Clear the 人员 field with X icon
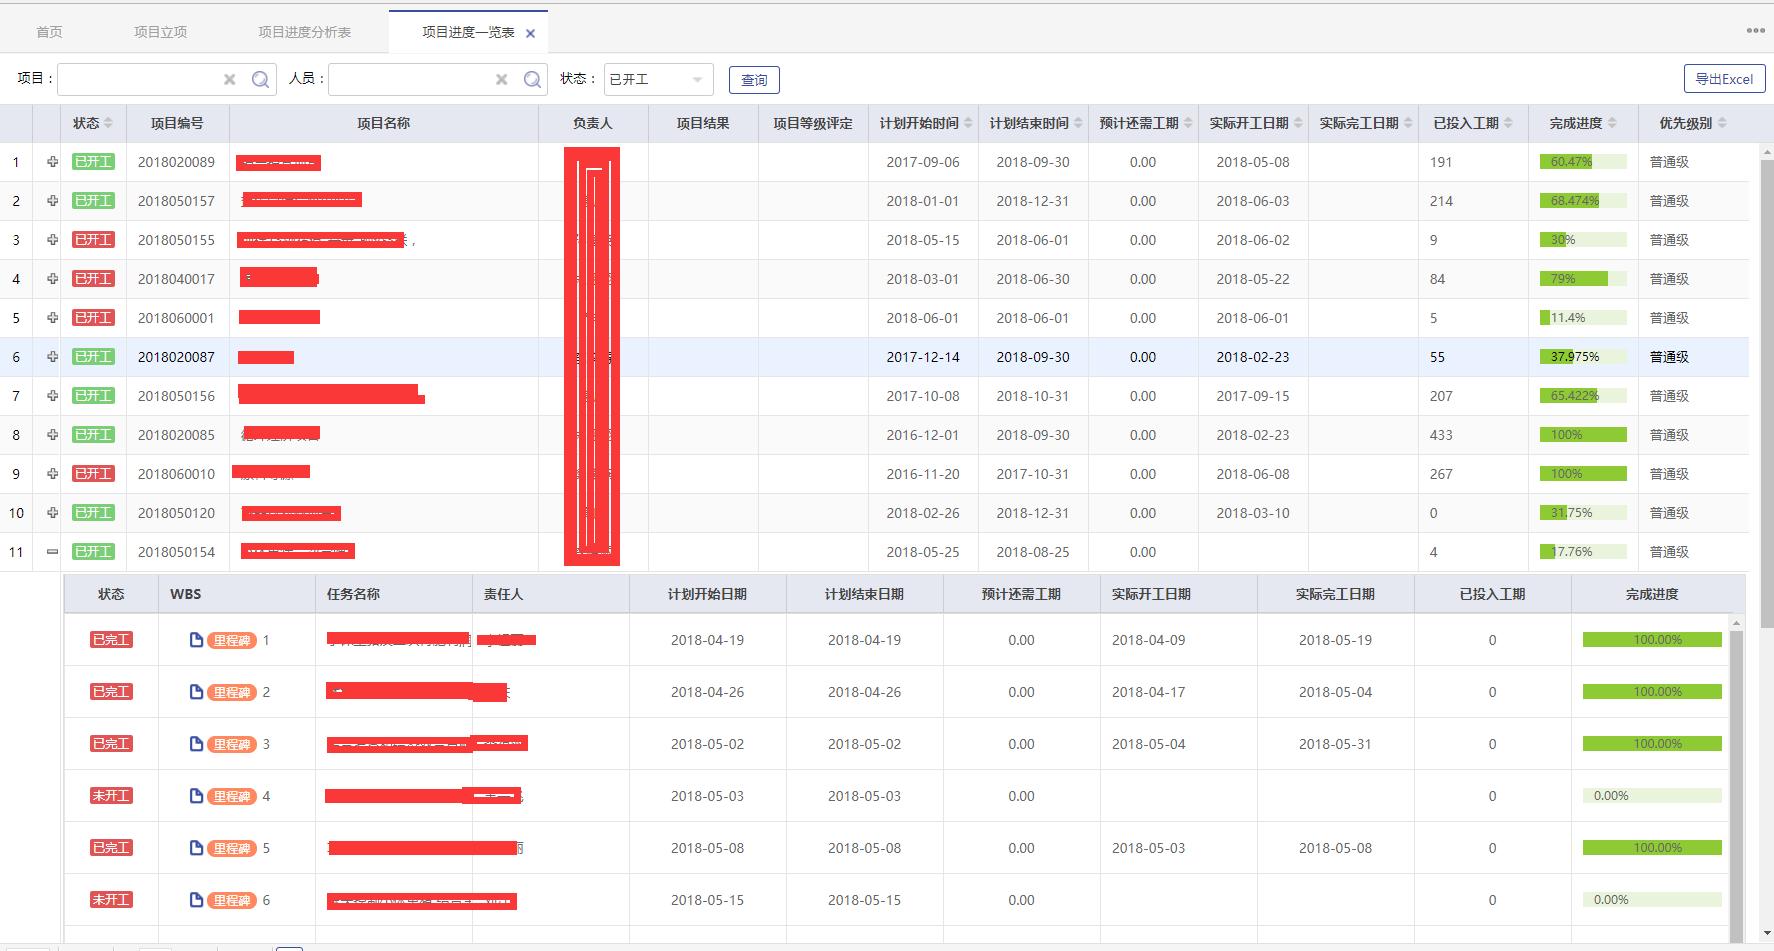 [x=502, y=80]
